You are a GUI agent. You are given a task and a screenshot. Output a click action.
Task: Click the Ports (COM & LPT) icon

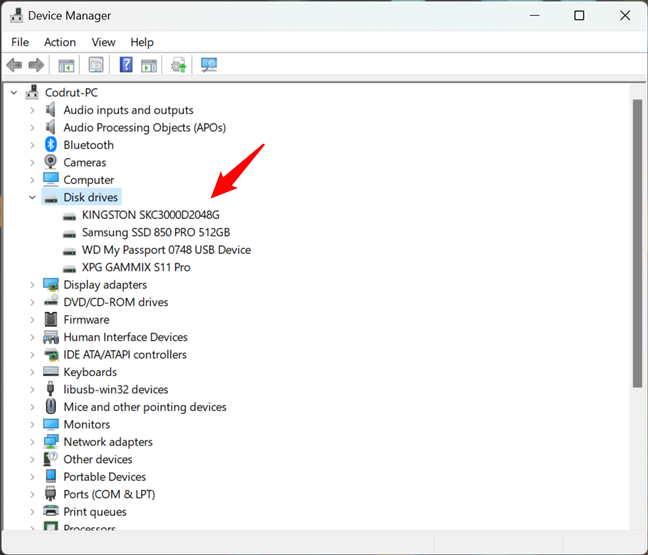pyautogui.click(x=50, y=494)
